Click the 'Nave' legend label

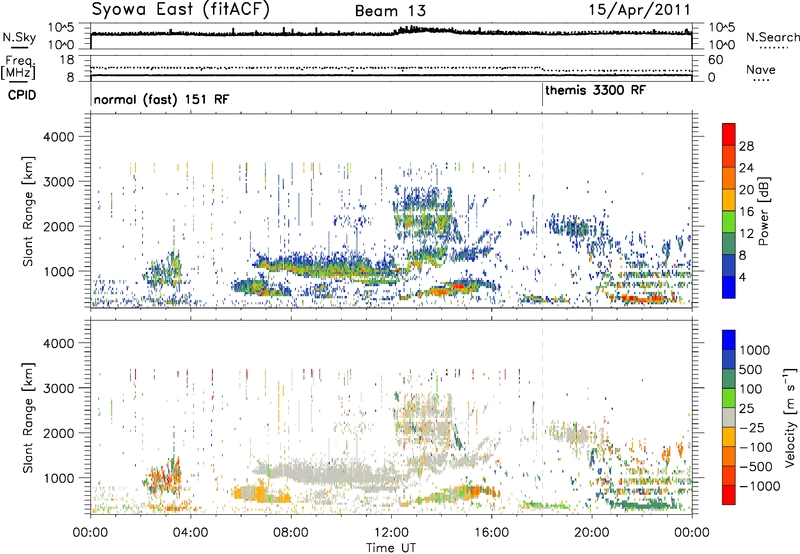coord(761,69)
